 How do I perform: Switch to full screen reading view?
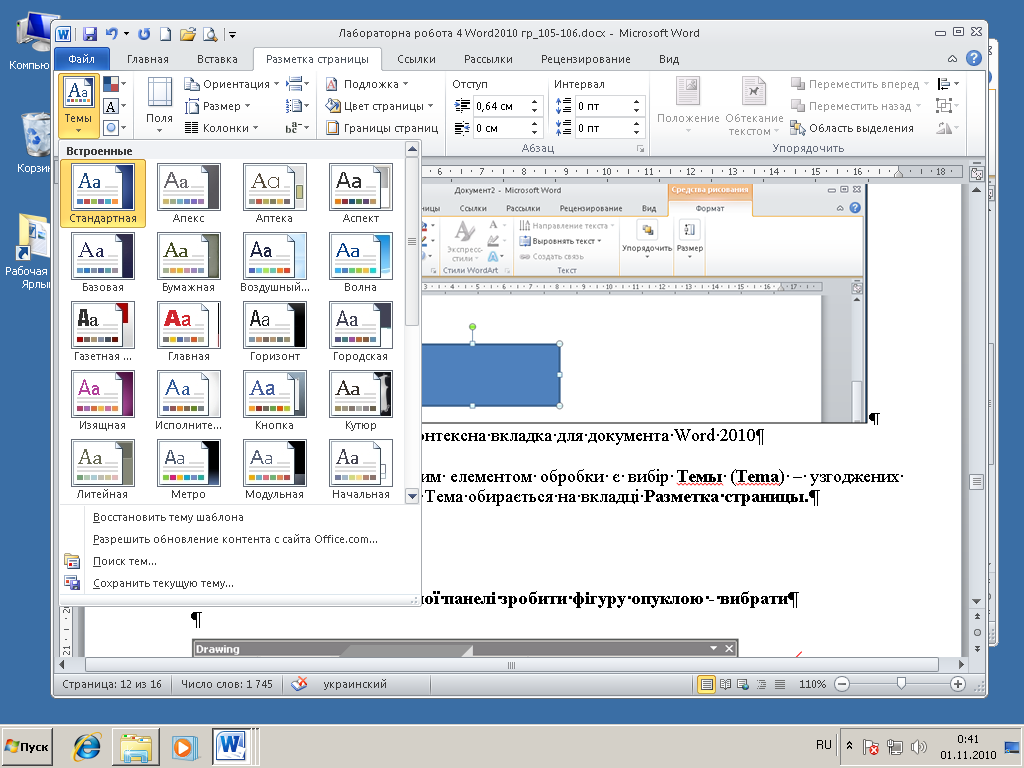725,684
